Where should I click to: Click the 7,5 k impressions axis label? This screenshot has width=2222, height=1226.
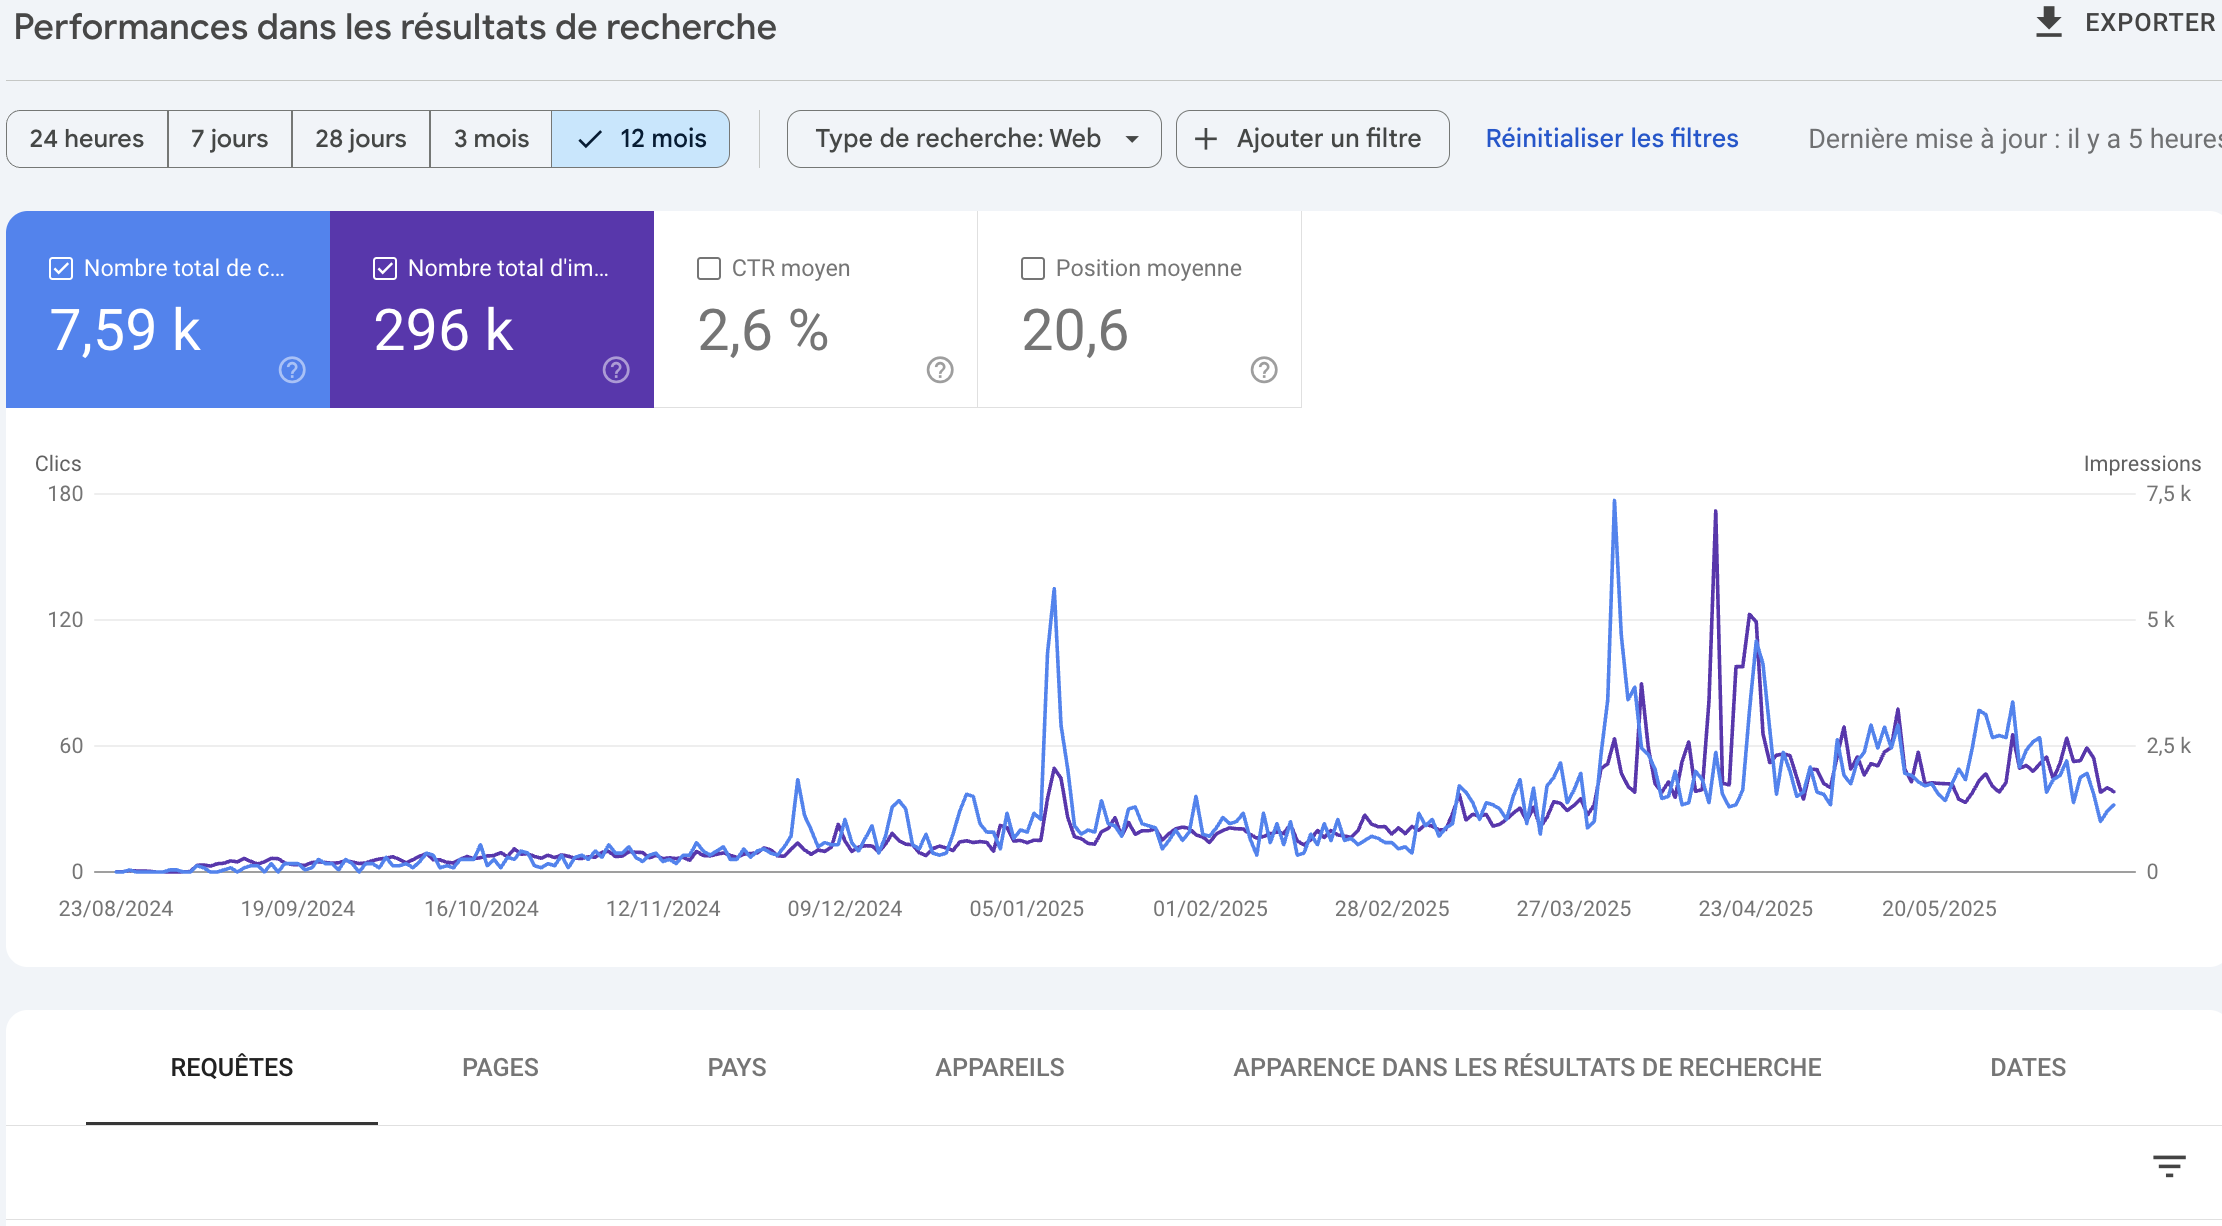click(2168, 494)
